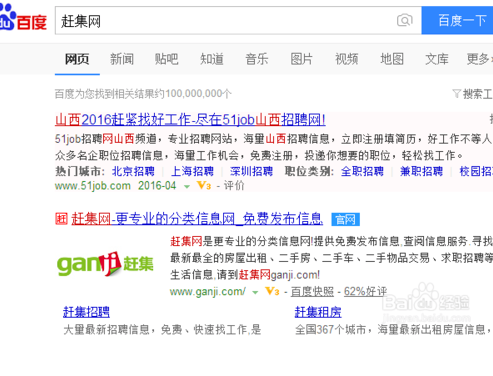Select the 网页 tab
Screen dimensions: 493x376
[77, 59]
